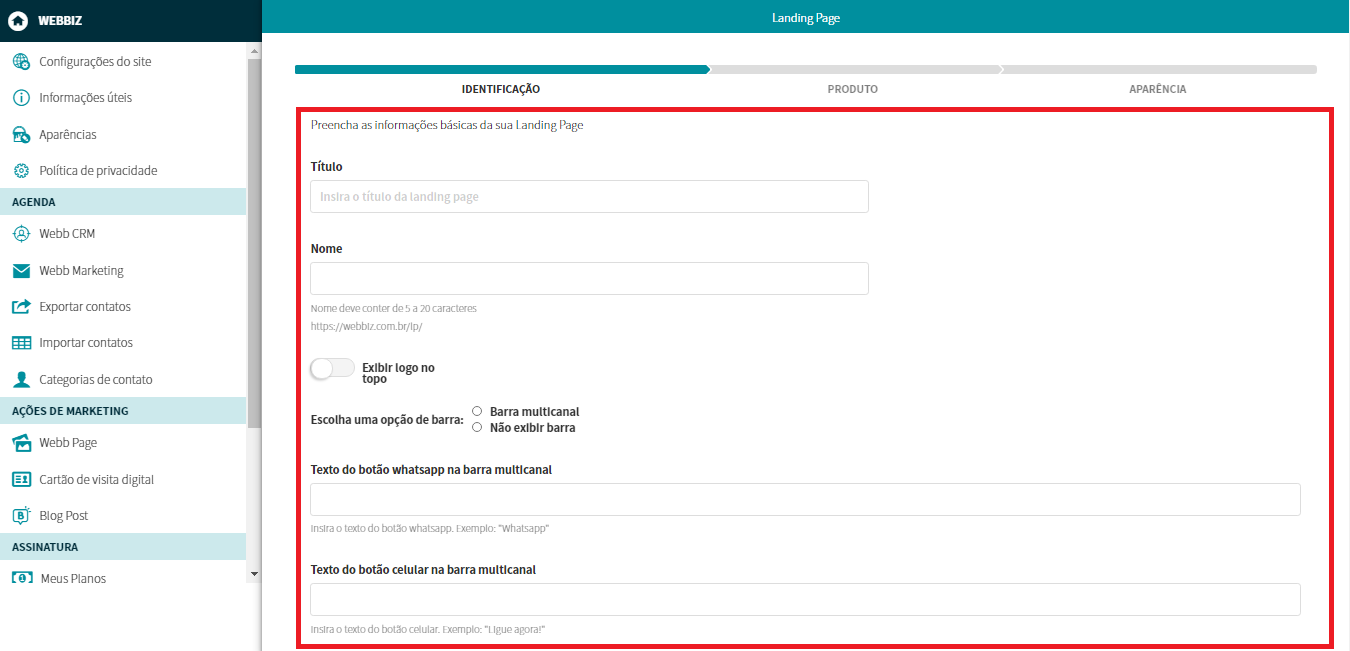Go to the APARÊNCIA step tab
The width and height of the screenshot is (1350, 651).
point(1157,89)
